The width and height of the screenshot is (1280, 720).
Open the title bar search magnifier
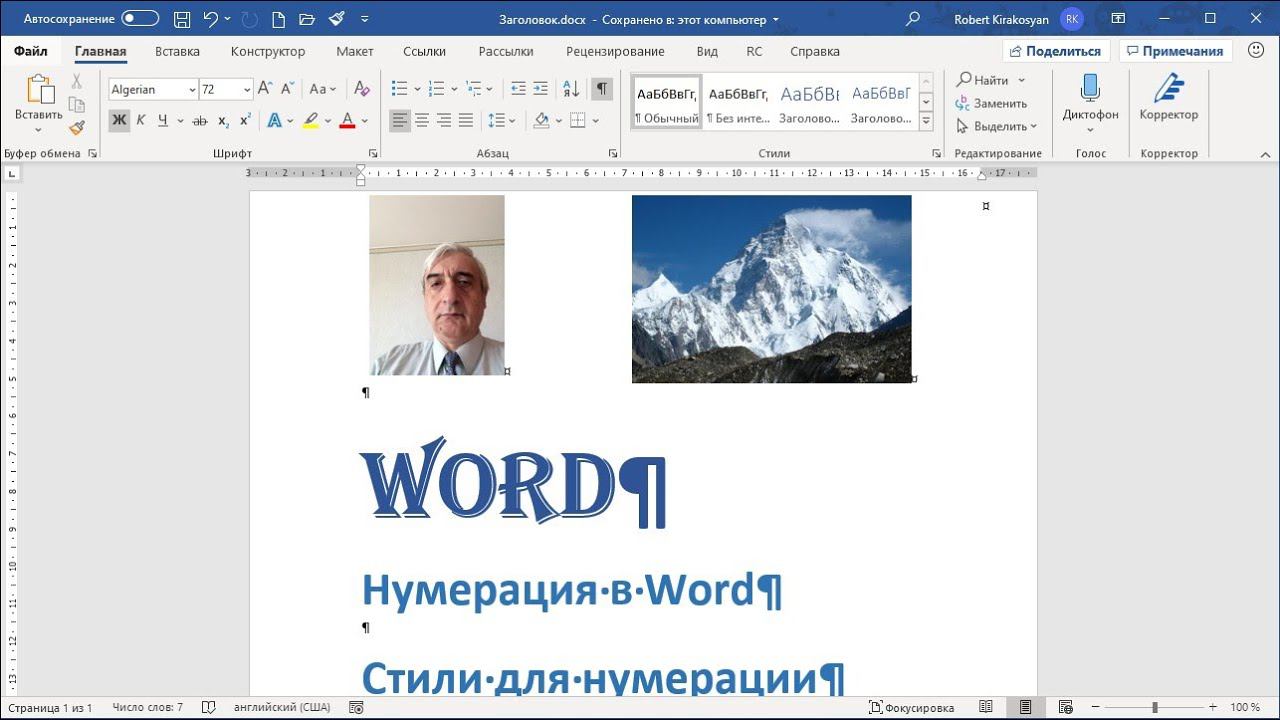tap(913, 19)
